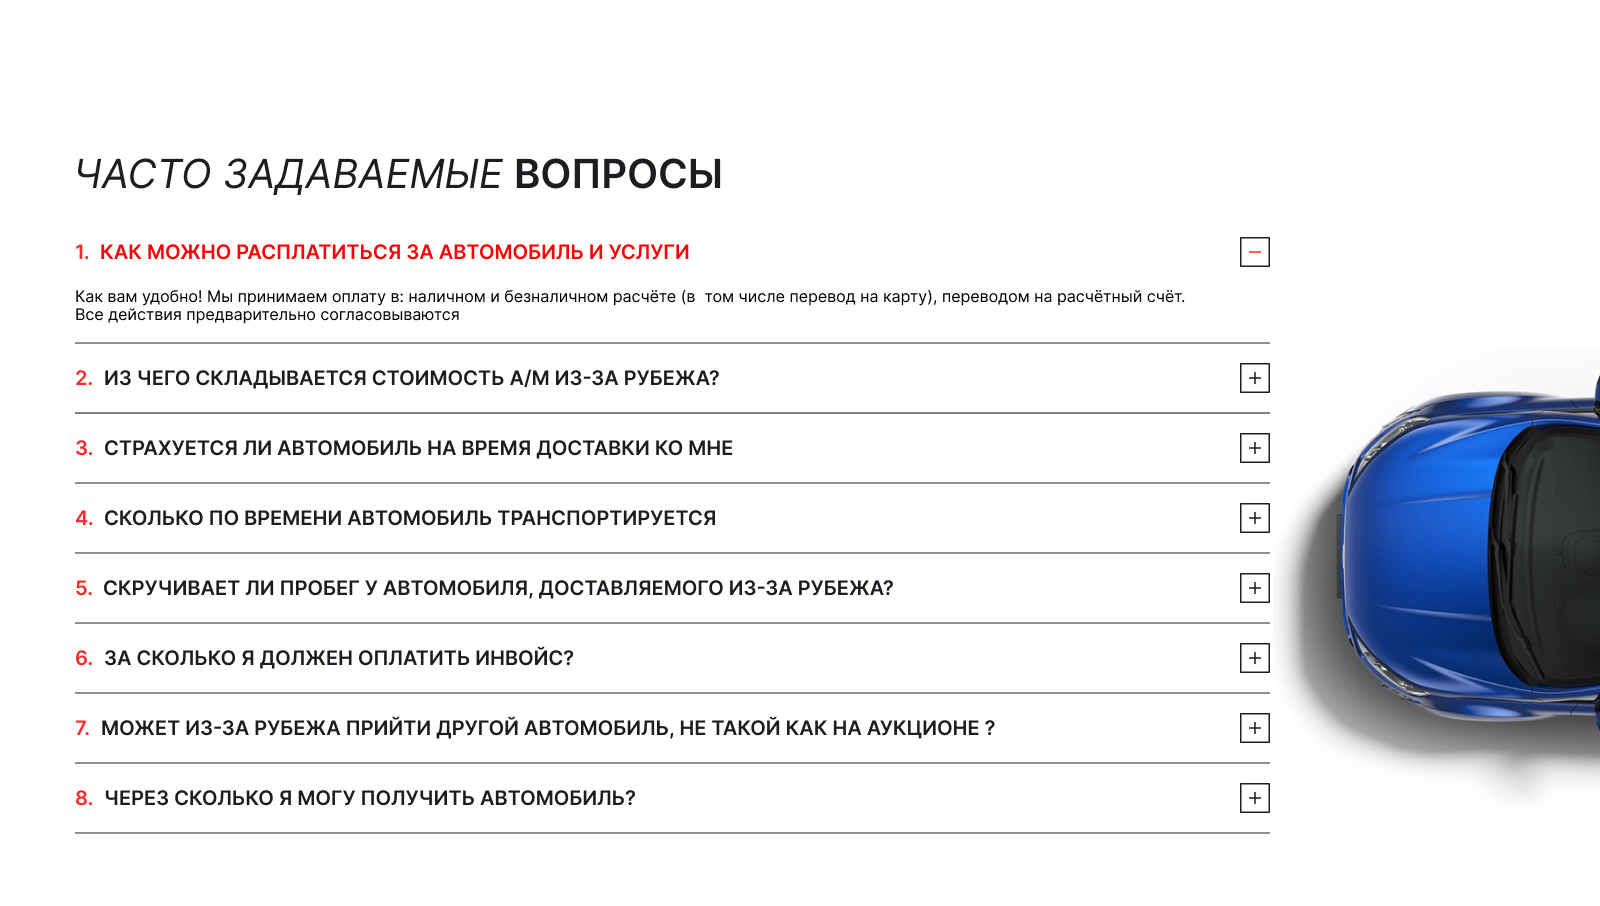Expand question 7 about receiving a different car
The width and height of the screenshot is (1600, 906).
tap(1255, 728)
